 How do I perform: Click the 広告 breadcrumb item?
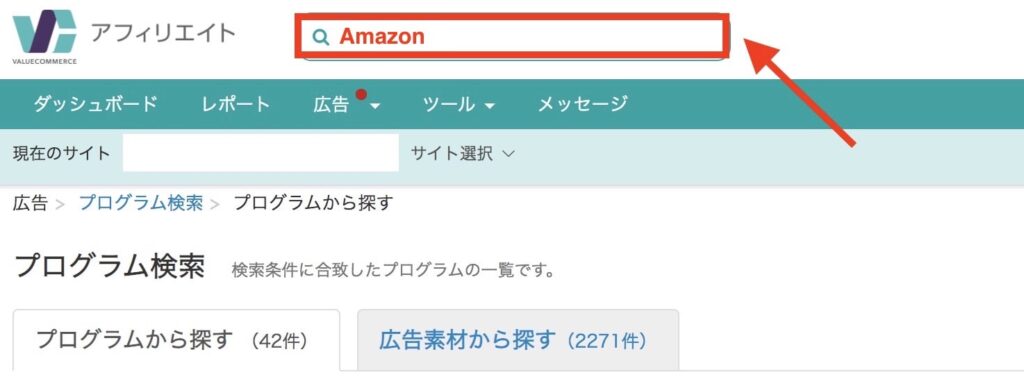[x=30, y=203]
